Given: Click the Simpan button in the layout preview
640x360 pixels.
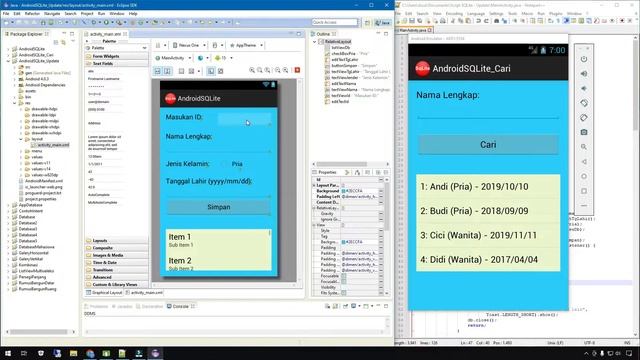Looking at the screenshot, I should point(219,207).
